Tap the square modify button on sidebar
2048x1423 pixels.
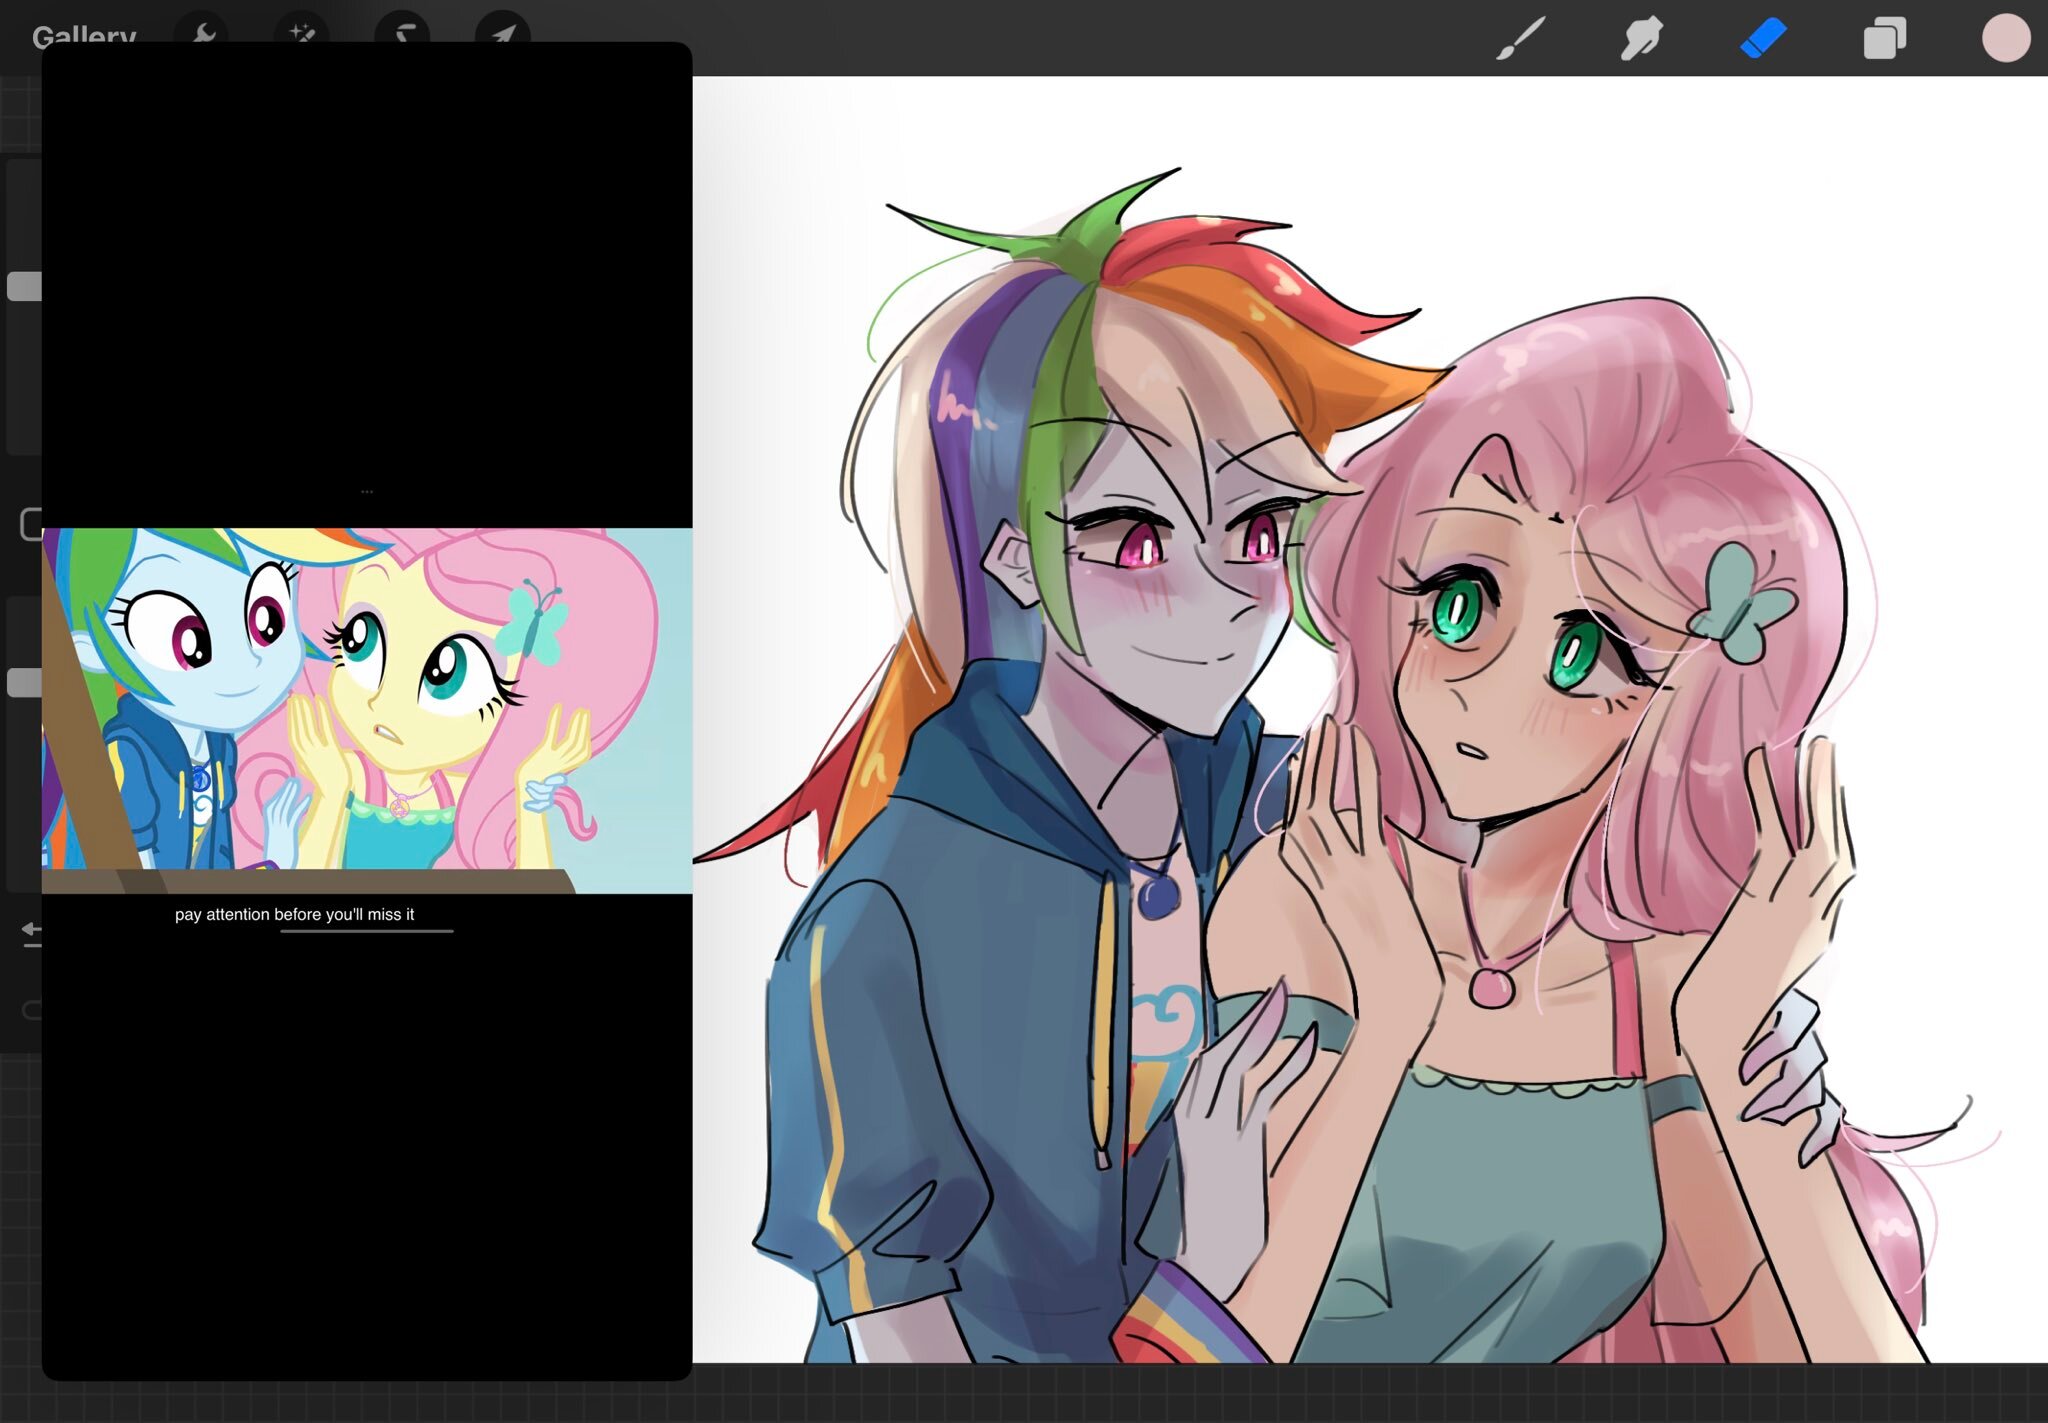30,523
